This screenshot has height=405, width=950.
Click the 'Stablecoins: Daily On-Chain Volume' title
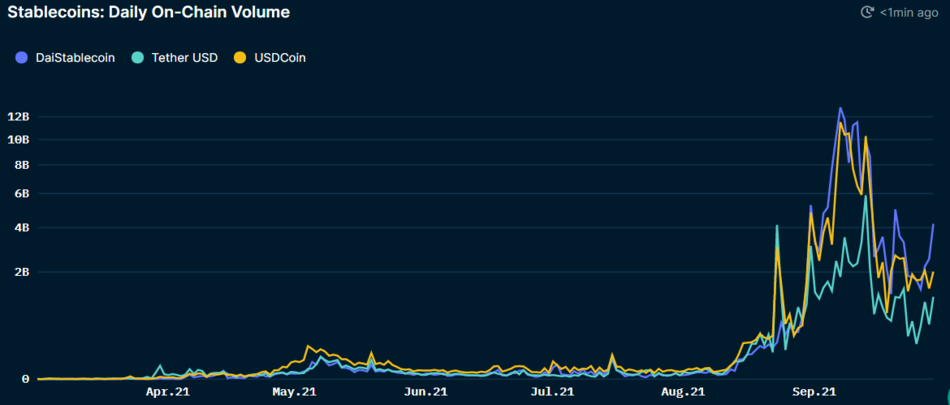tap(149, 13)
